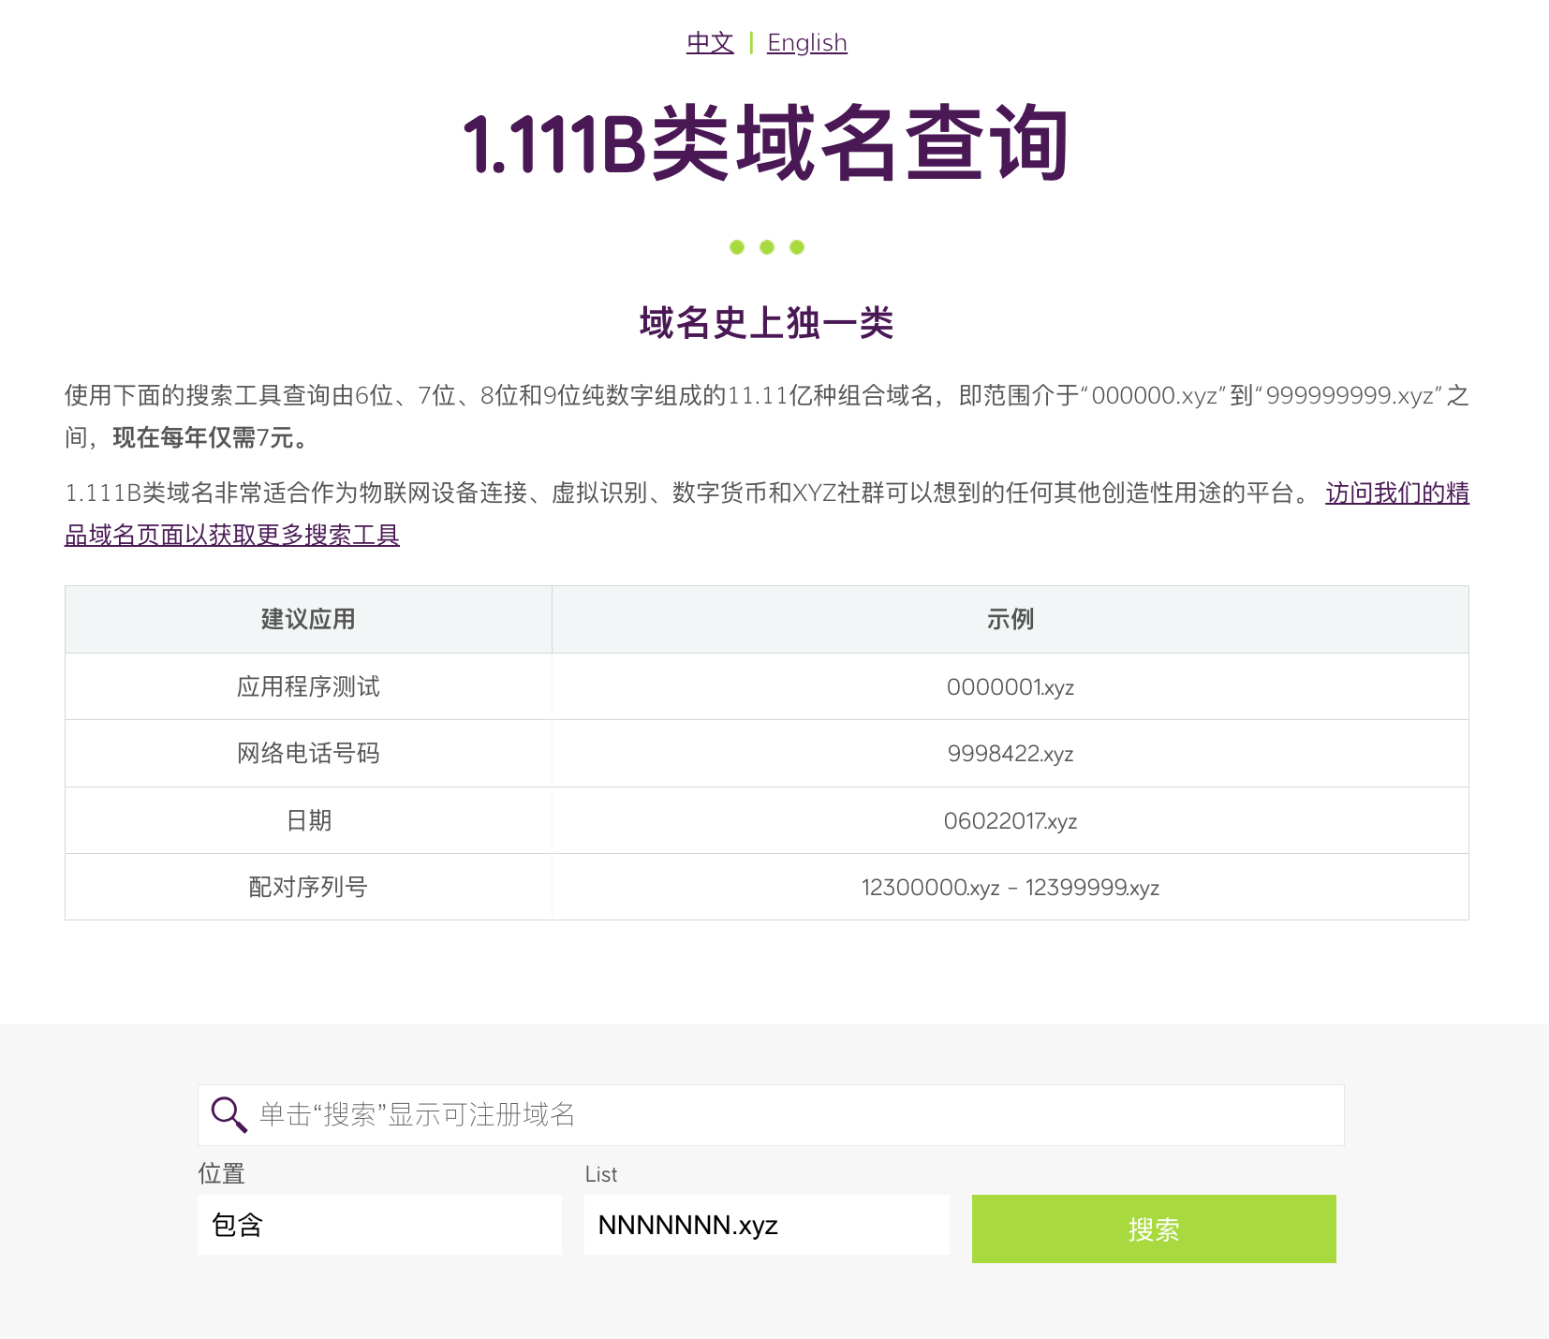Viewport: 1549px width, 1339px height.
Task: Click the 示例 column header
Action: click(x=1011, y=619)
